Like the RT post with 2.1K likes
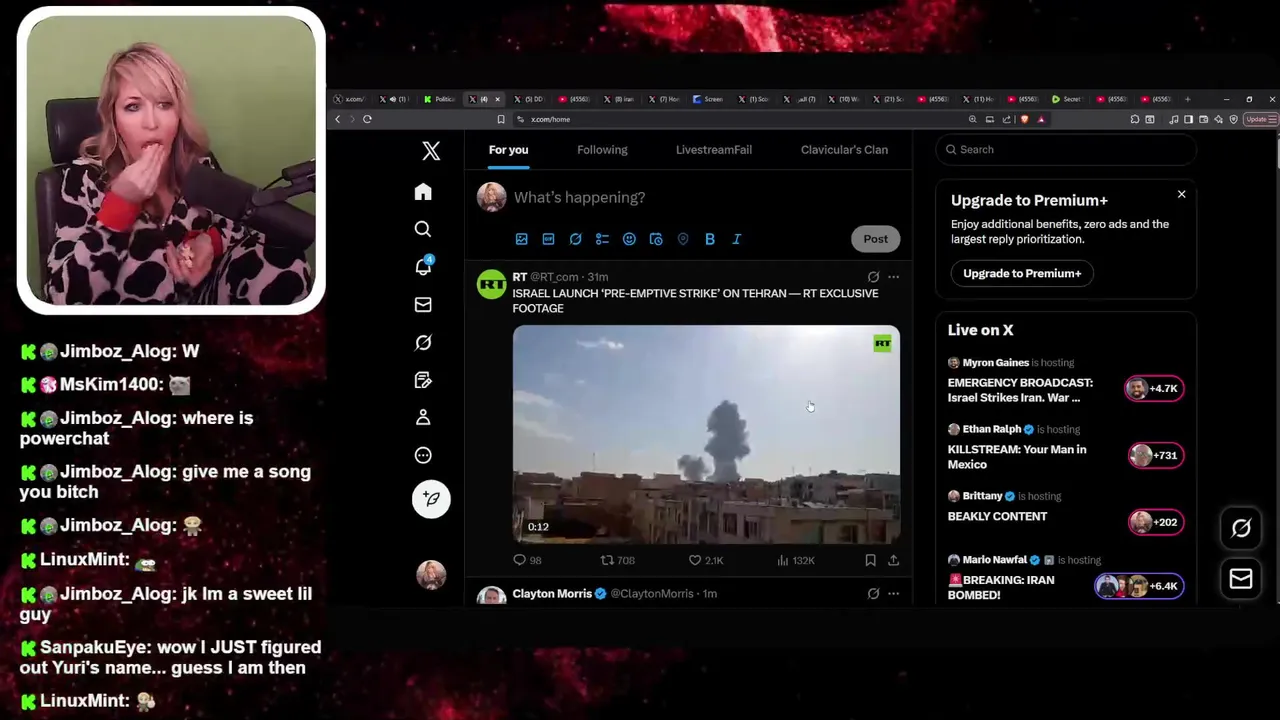Screen dimensions: 1280x720 pos(705,561)
